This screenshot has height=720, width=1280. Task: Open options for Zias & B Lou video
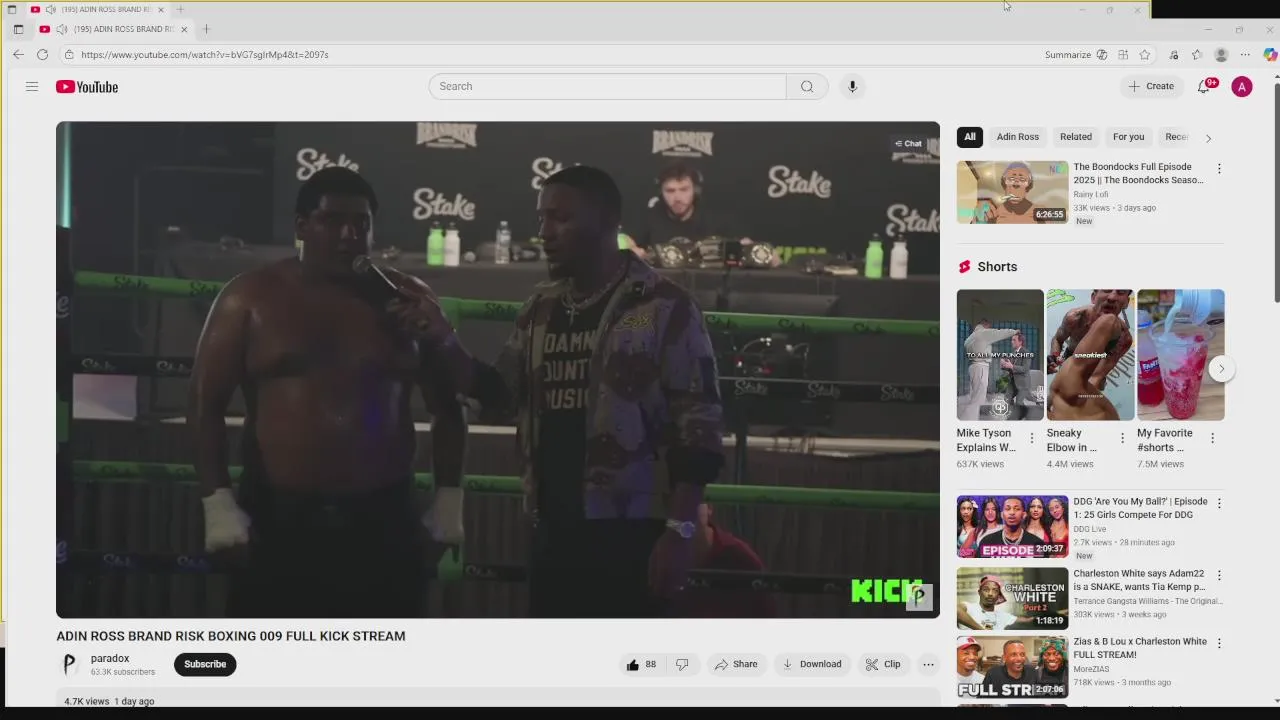(1219, 643)
